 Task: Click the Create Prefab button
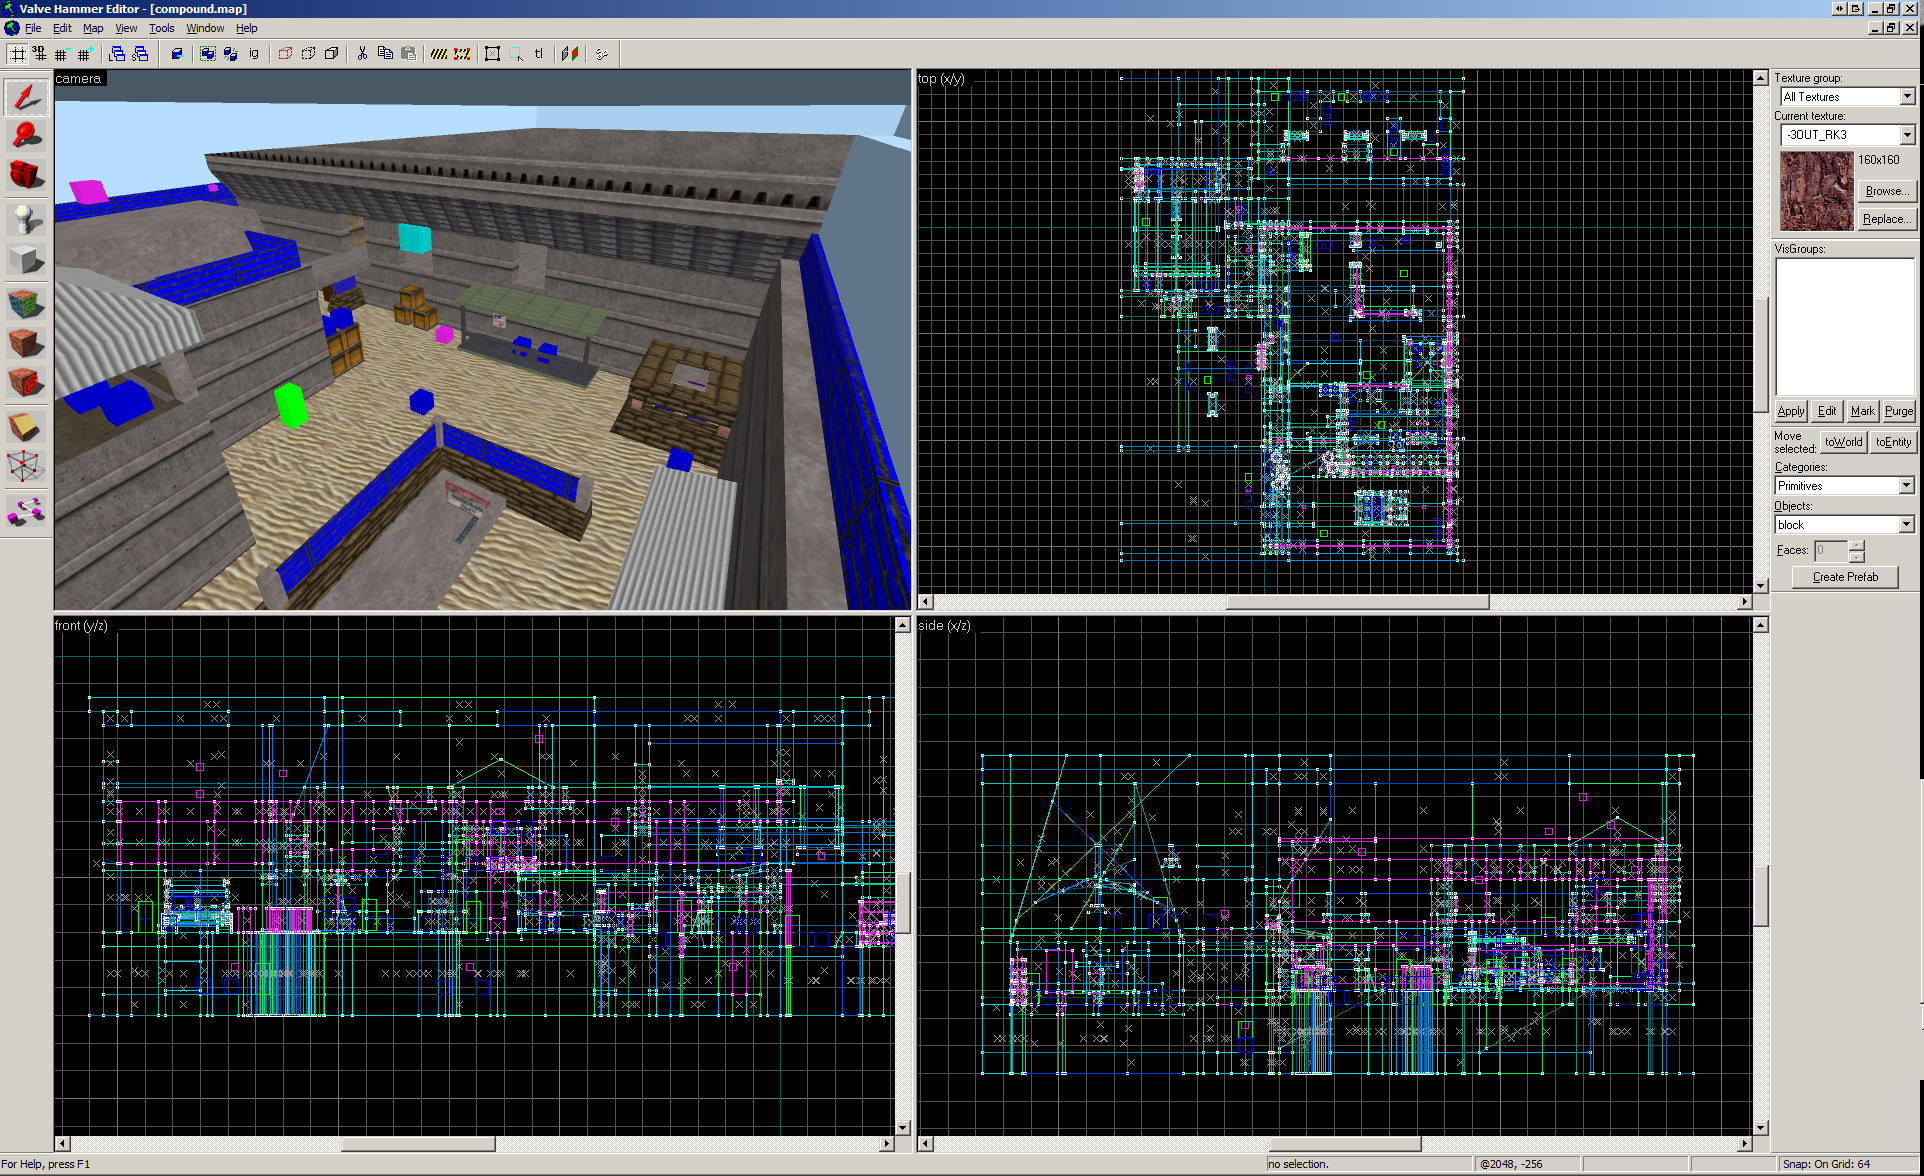[x=1845, y=577]
